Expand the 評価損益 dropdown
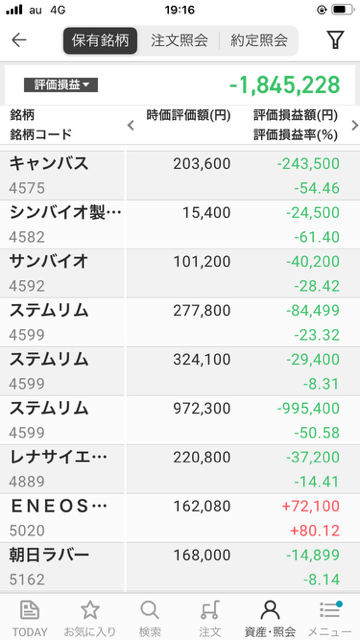This screenshot has width=360, height=640. tap(61, 85)
